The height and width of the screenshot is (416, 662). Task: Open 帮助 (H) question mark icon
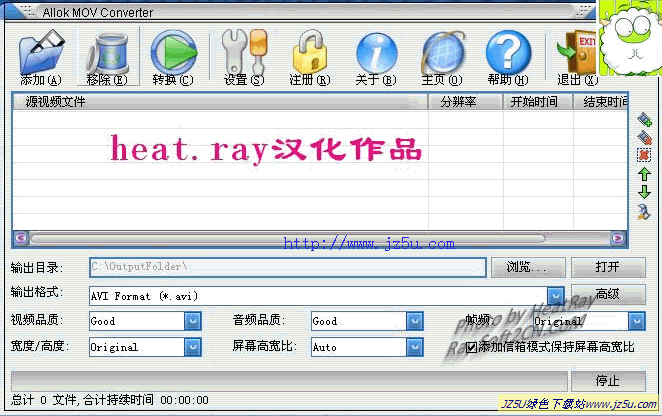(508, 52)
